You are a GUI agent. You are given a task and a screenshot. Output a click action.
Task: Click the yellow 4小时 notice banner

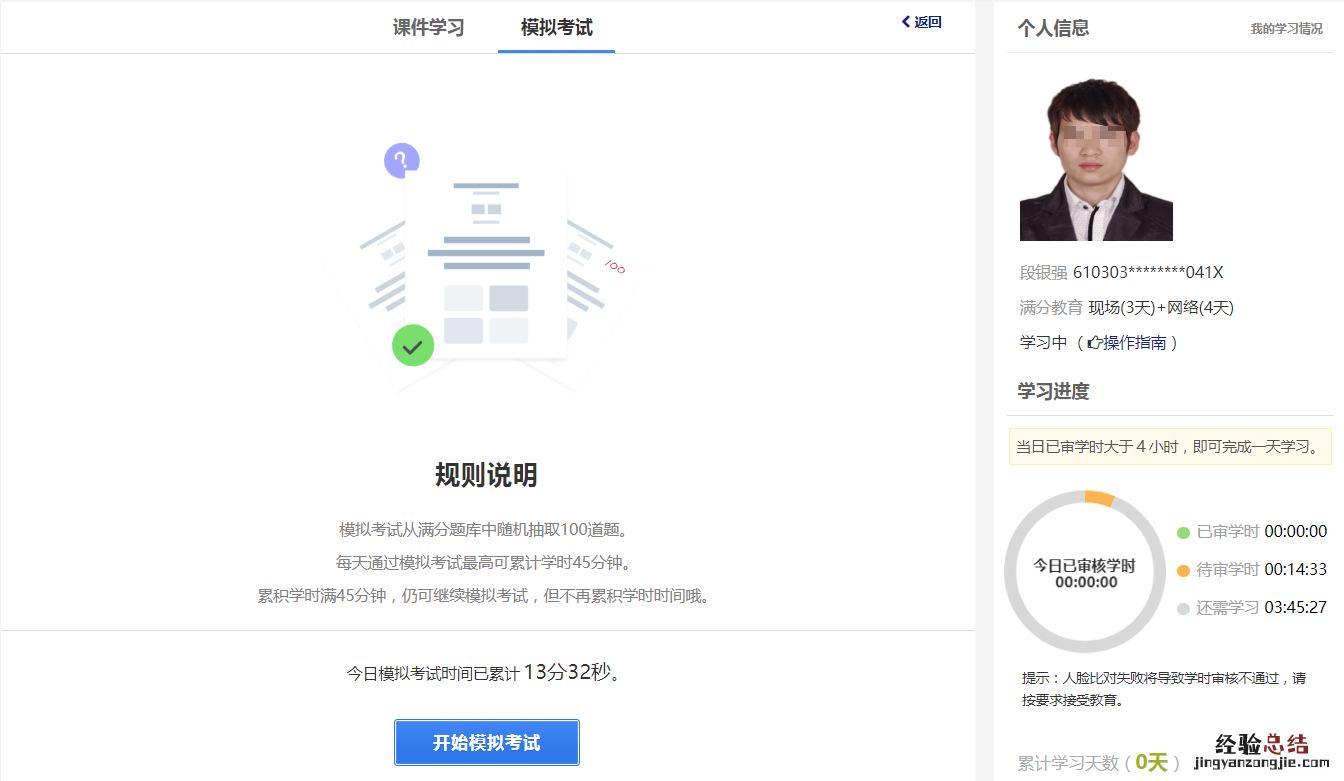(1169, 446)
